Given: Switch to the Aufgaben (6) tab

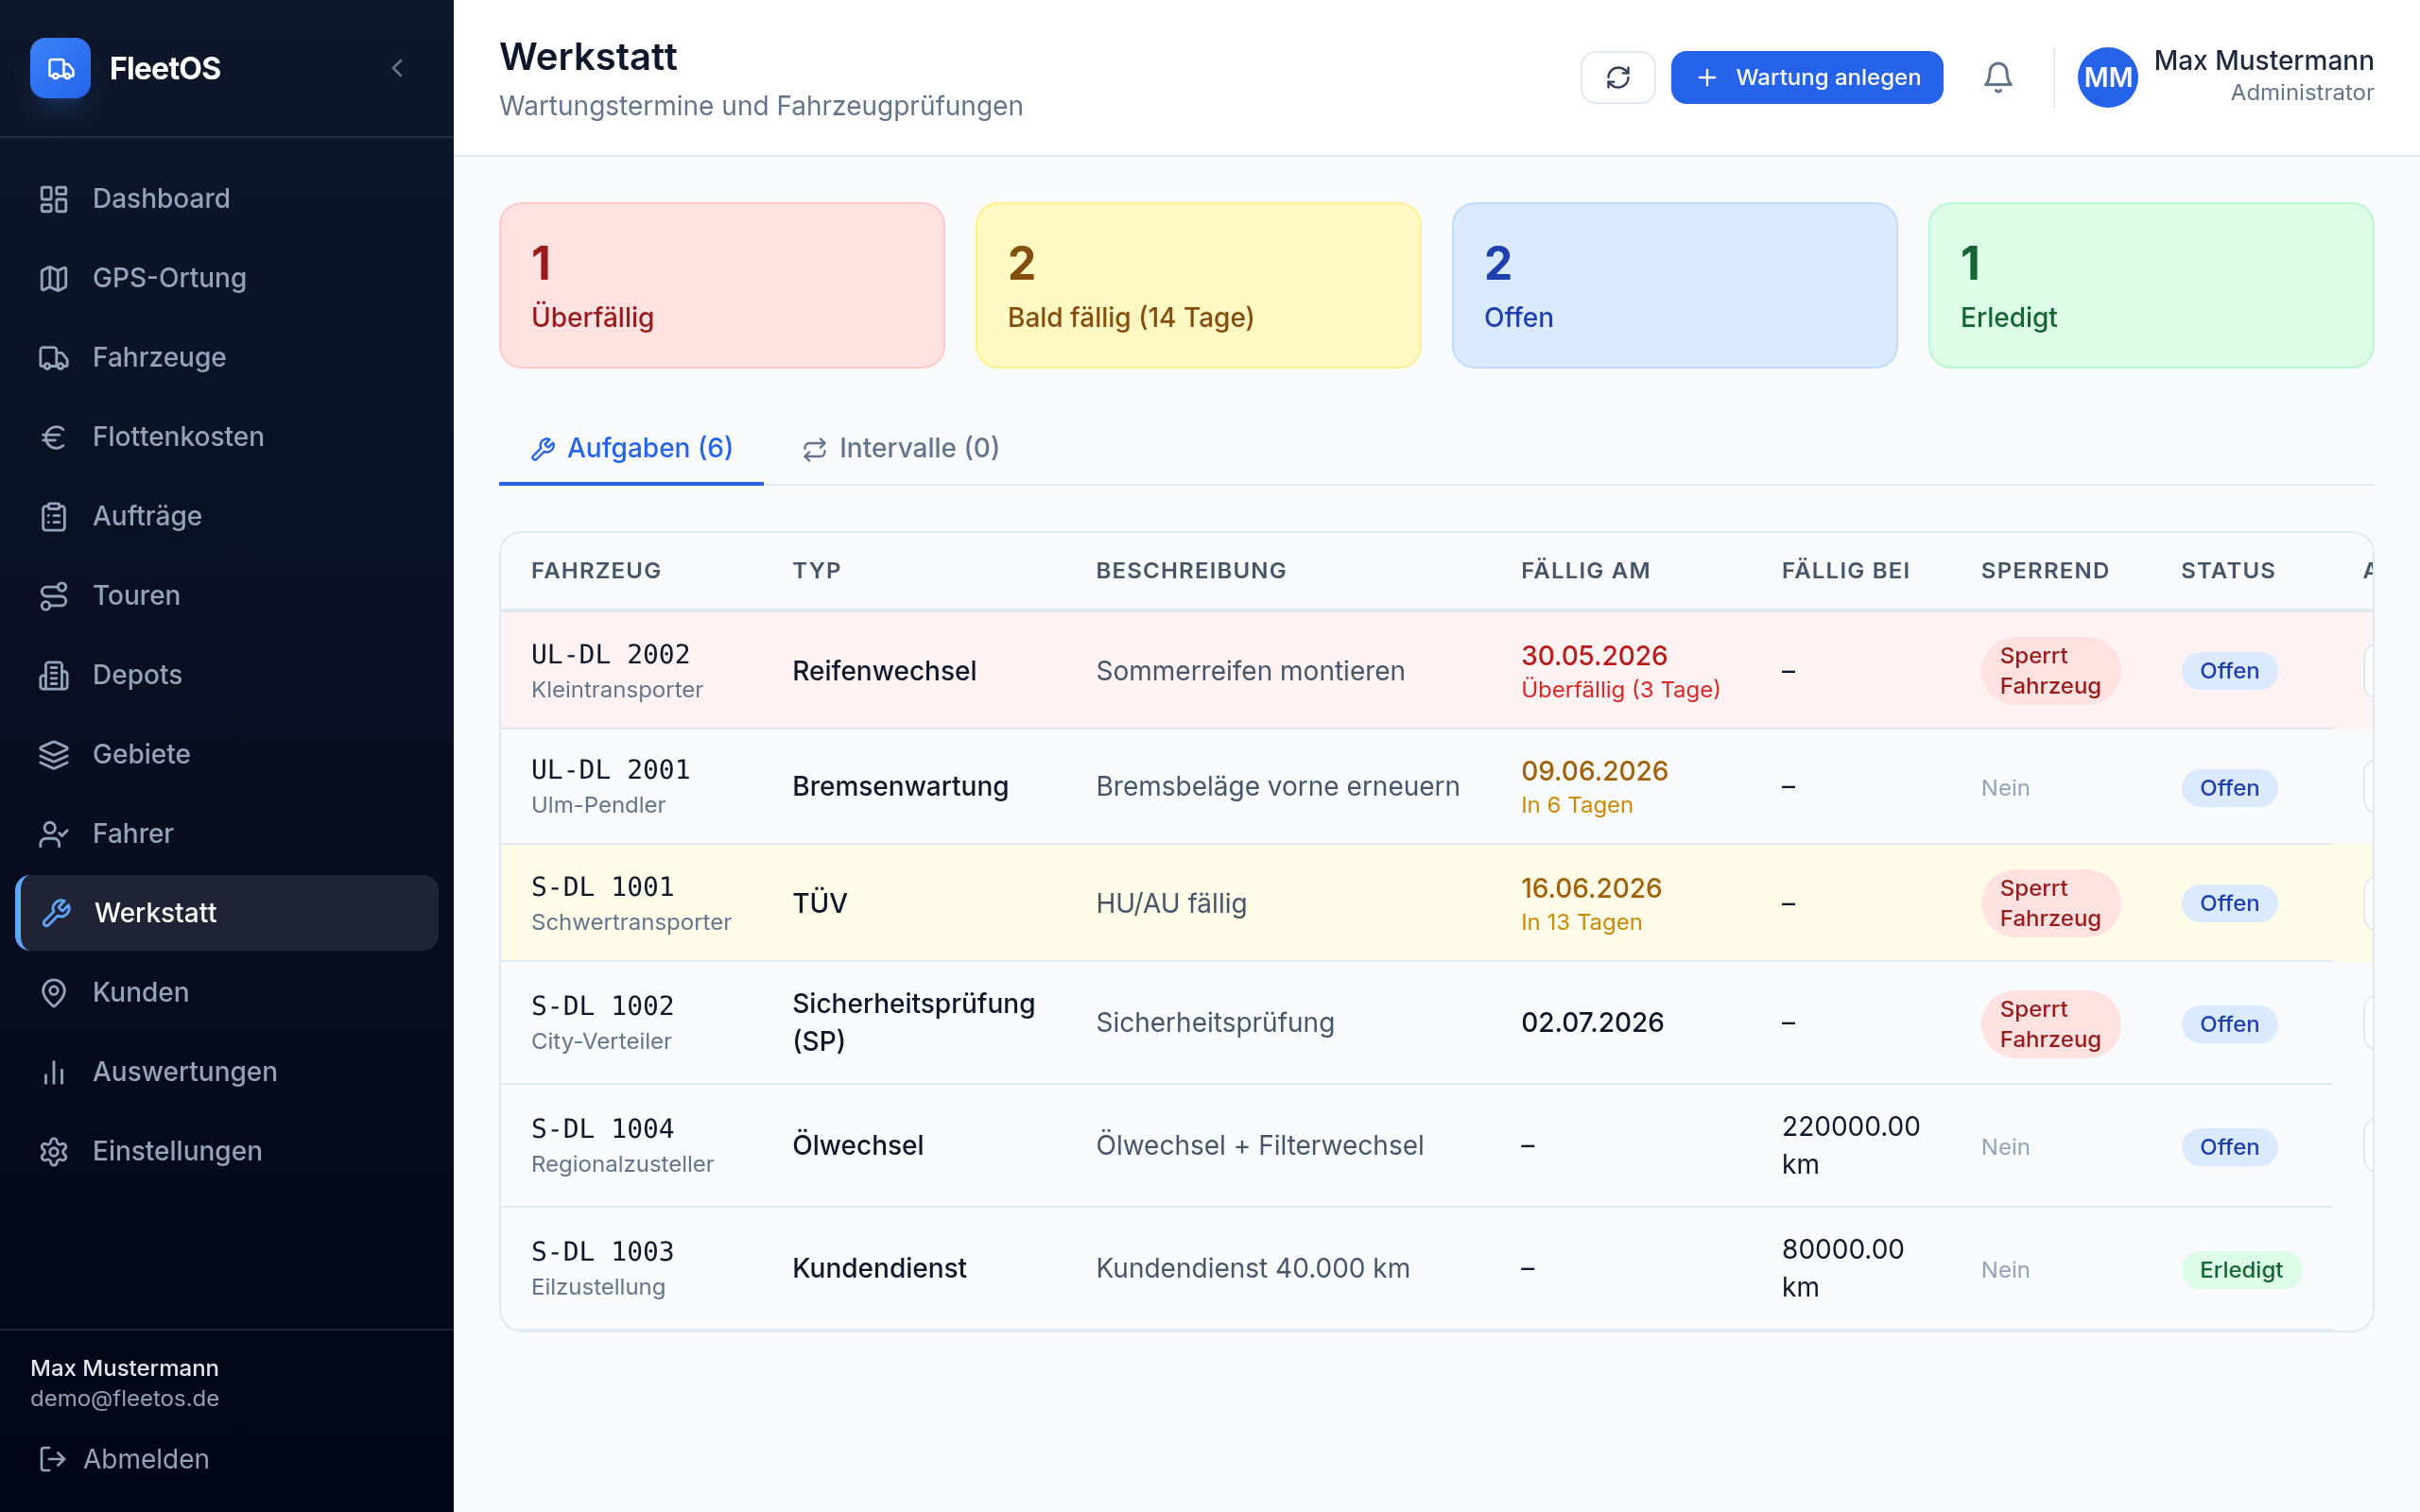Looking at the screenshot, I should coord(631,448).
